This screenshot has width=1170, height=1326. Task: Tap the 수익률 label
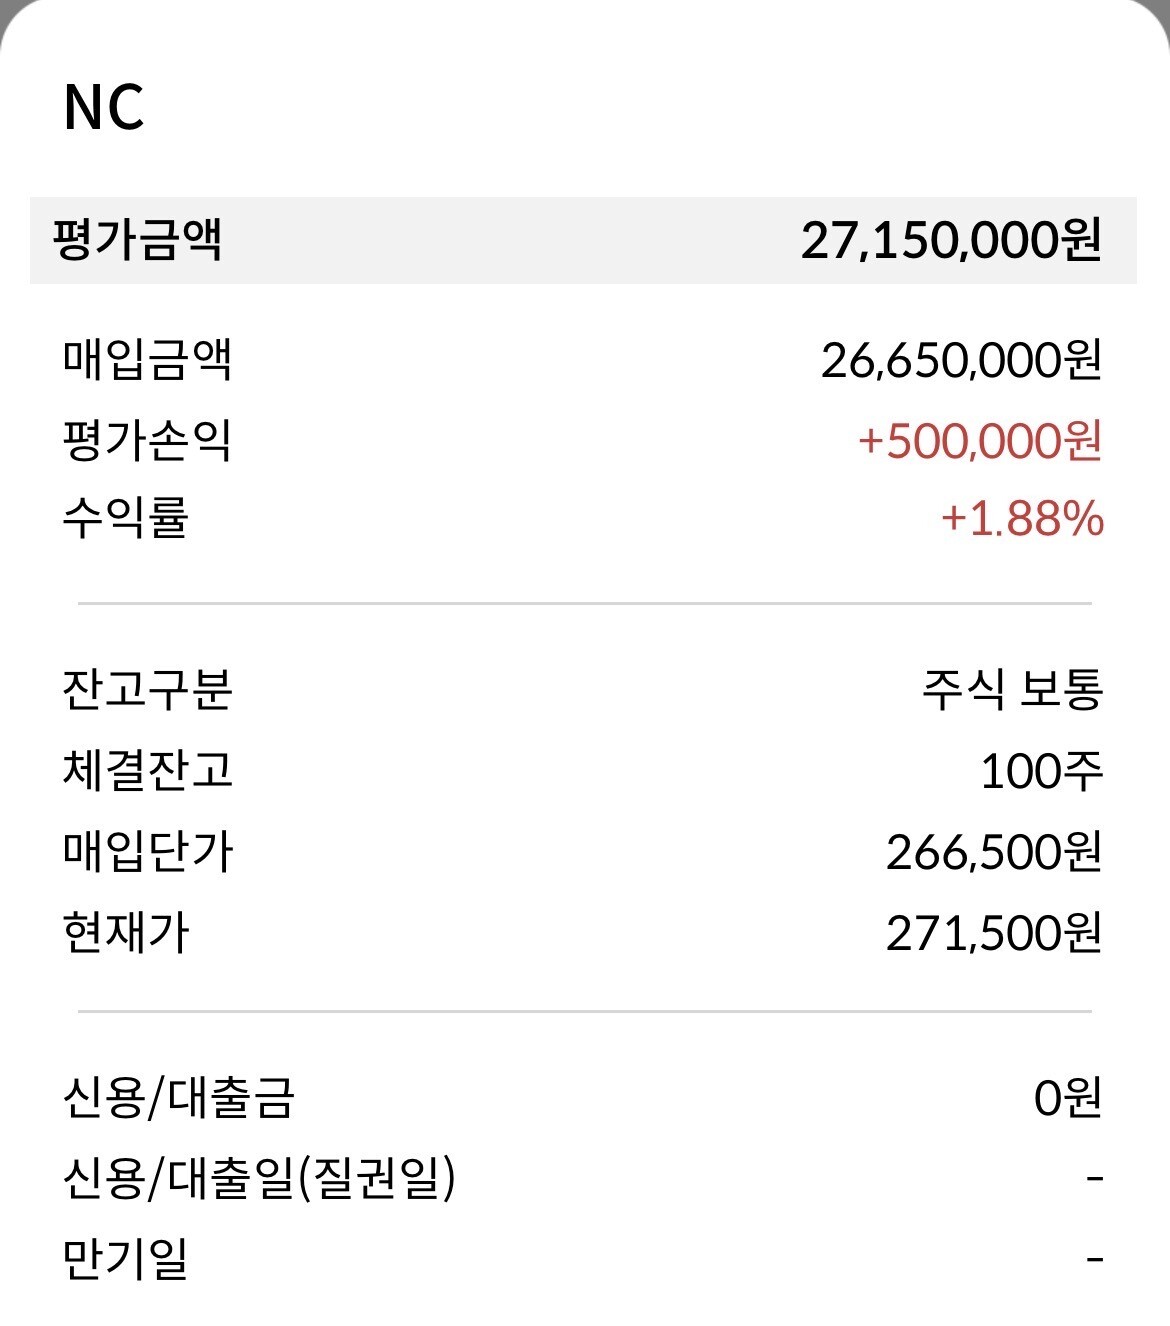(x=126, y=518)
